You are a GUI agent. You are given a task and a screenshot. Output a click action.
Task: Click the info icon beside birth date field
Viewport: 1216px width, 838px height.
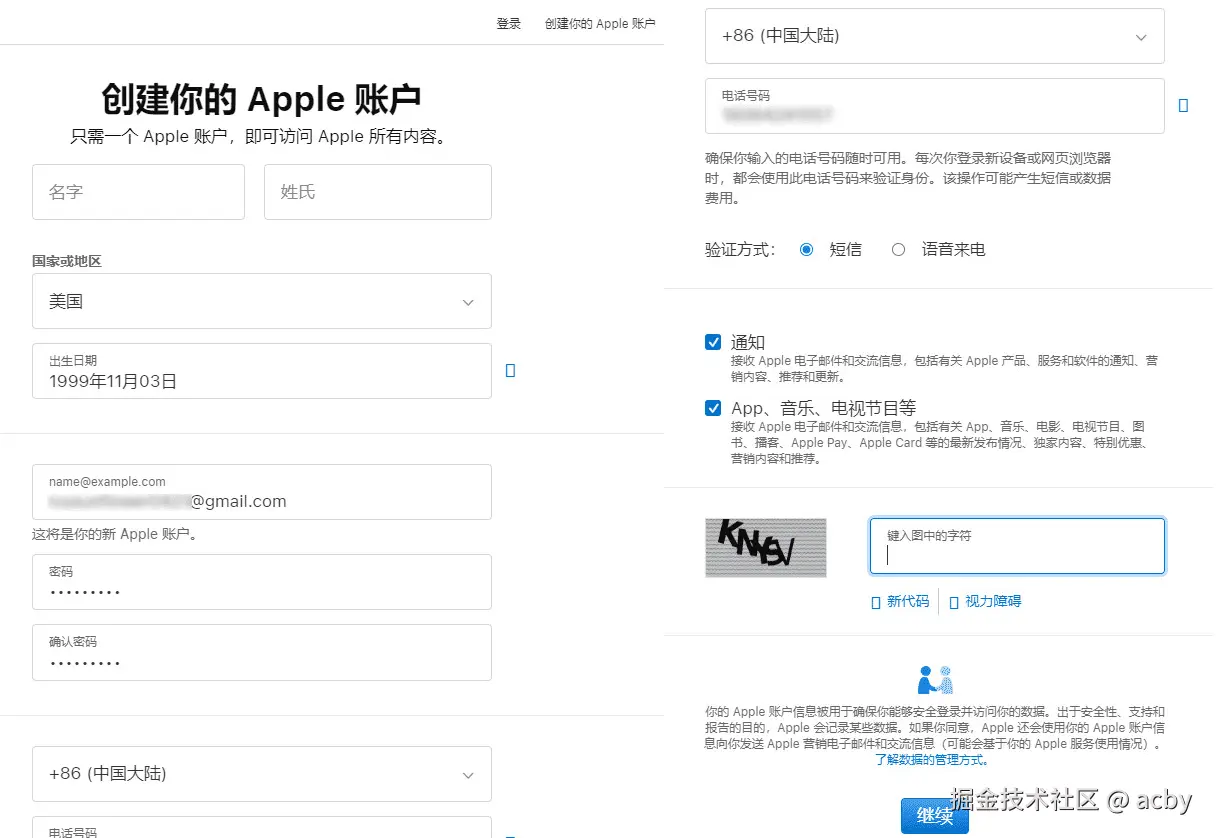pos(510,370)
